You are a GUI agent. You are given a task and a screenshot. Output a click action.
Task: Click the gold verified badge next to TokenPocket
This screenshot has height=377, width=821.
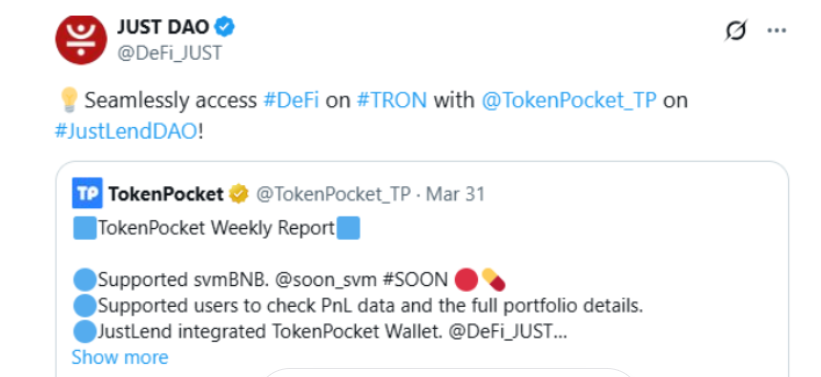pos(239,194)
